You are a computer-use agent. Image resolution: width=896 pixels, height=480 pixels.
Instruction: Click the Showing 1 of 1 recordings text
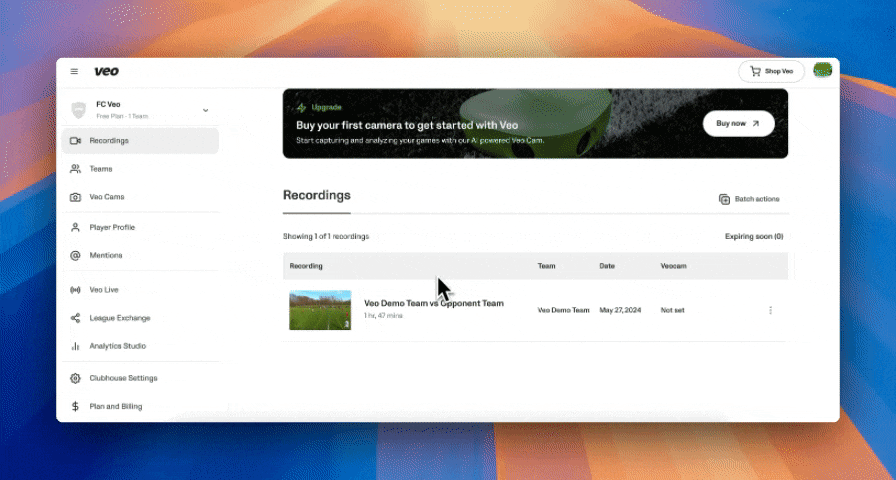(x=326, y=236)
